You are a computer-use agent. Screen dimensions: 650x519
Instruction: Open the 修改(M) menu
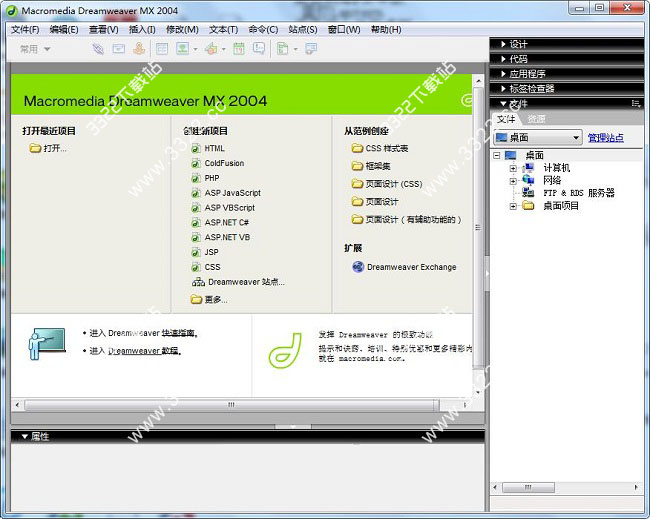tap(182, 29)
